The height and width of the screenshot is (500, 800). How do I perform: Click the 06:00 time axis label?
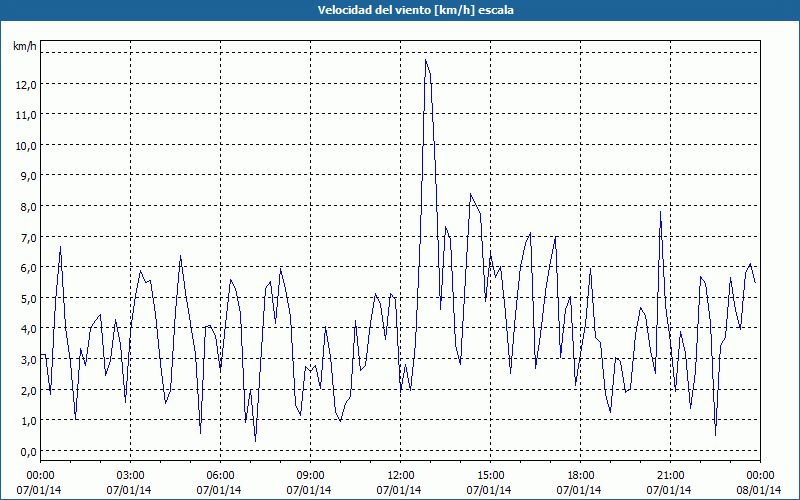coord(221,476)
